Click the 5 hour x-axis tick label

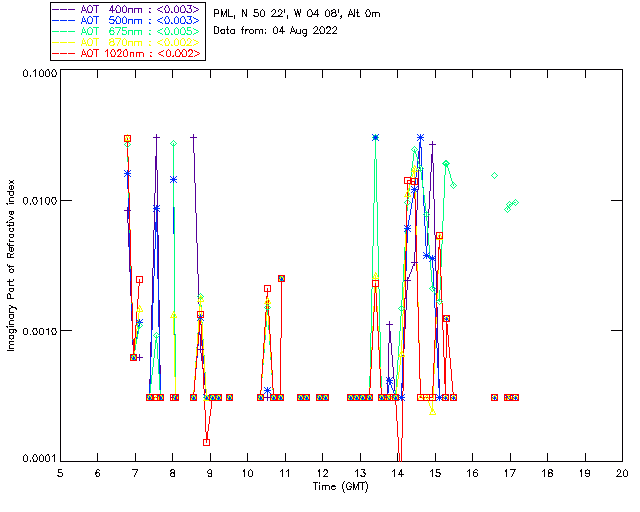60,473
